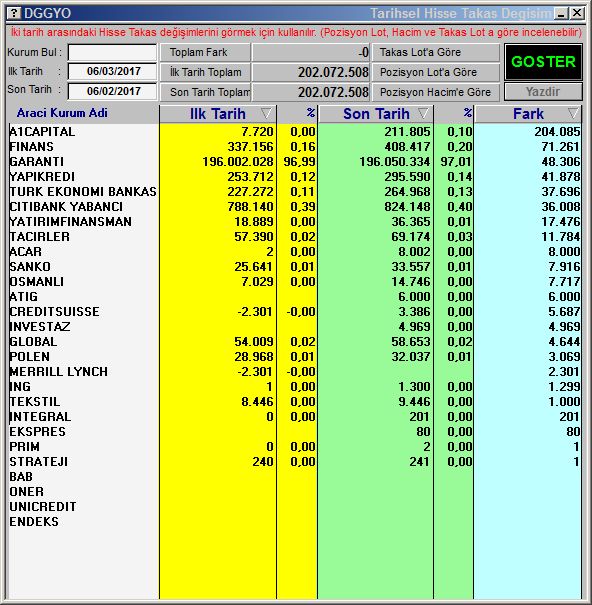Viewport: 592px width, 605px height.
Task: Select the GARANTI row
Action: pos(295,162)
